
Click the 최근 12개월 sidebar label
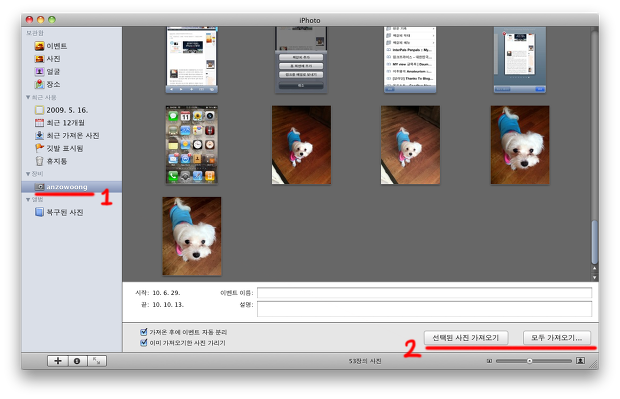click(x=66, y=123)
